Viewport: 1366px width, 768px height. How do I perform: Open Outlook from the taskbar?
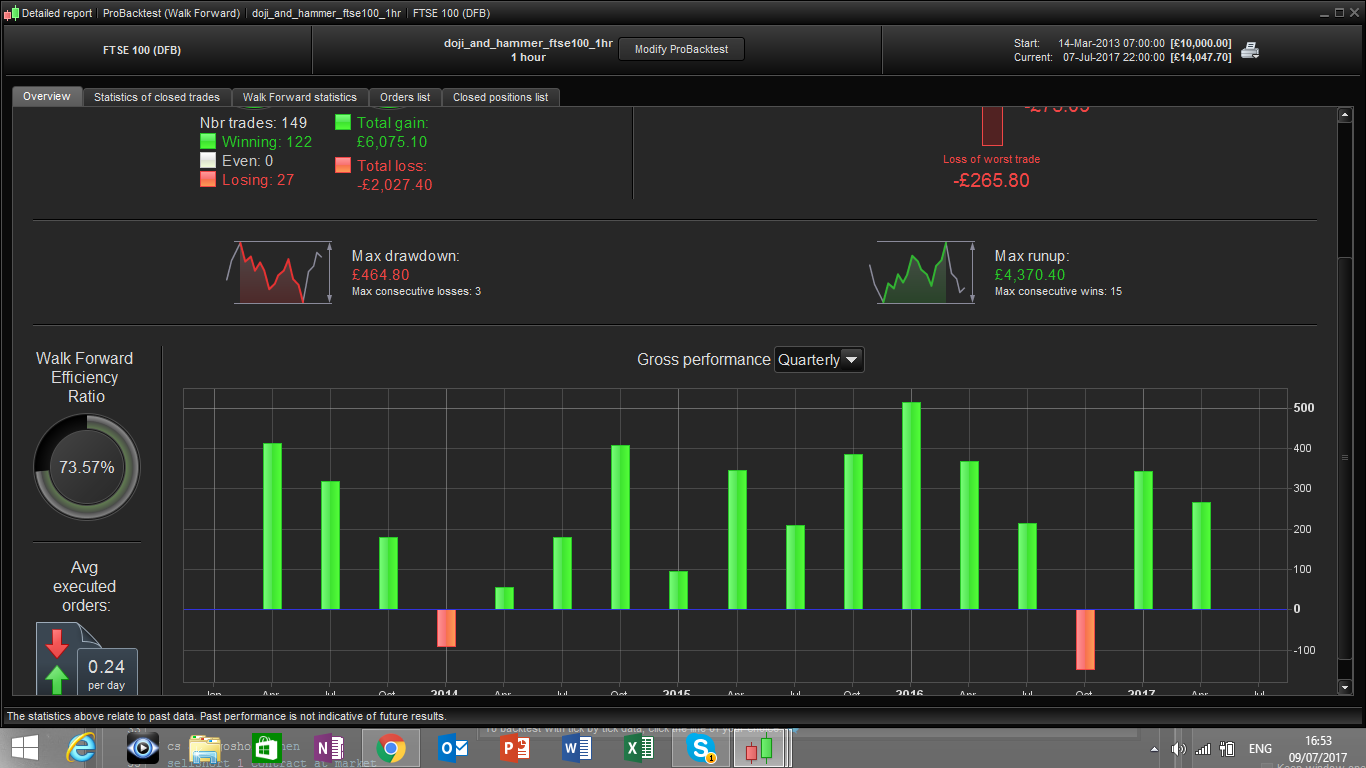(453, 747)
